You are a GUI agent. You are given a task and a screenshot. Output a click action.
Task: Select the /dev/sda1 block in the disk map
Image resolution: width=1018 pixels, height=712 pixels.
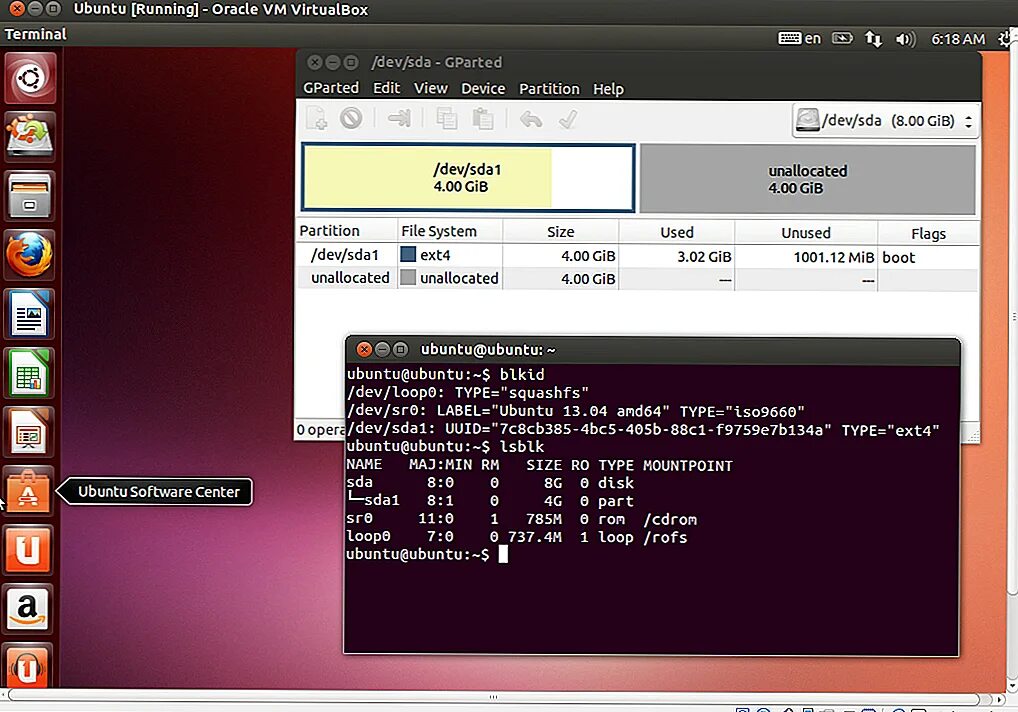click(x=468, y=178)
